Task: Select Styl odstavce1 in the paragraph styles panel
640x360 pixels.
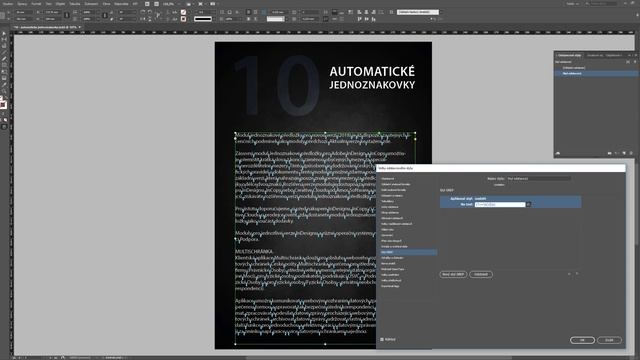Action: [596, 73]
